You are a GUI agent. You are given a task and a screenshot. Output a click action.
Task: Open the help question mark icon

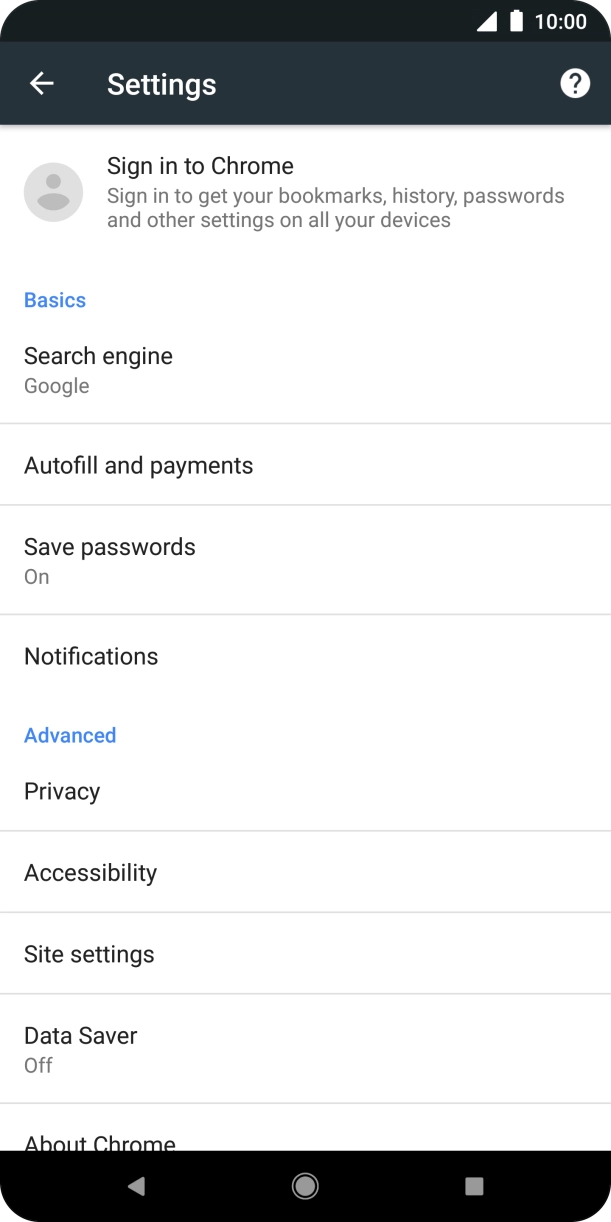[574, 84]
